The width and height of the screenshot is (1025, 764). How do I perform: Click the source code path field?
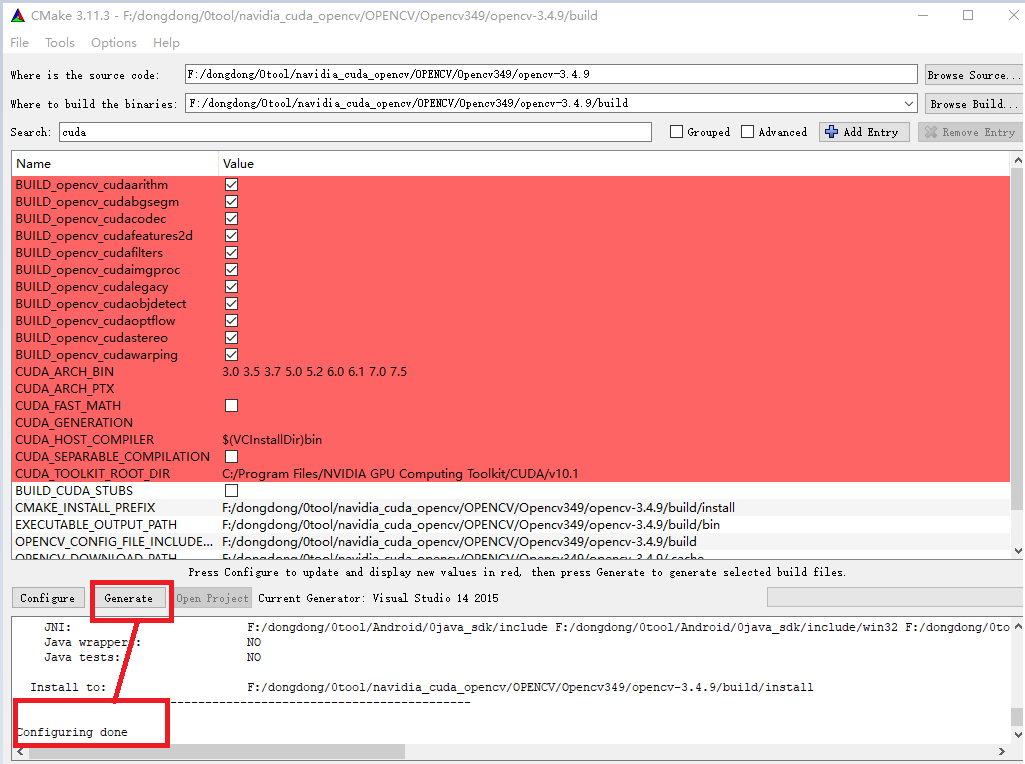(551, 75)
